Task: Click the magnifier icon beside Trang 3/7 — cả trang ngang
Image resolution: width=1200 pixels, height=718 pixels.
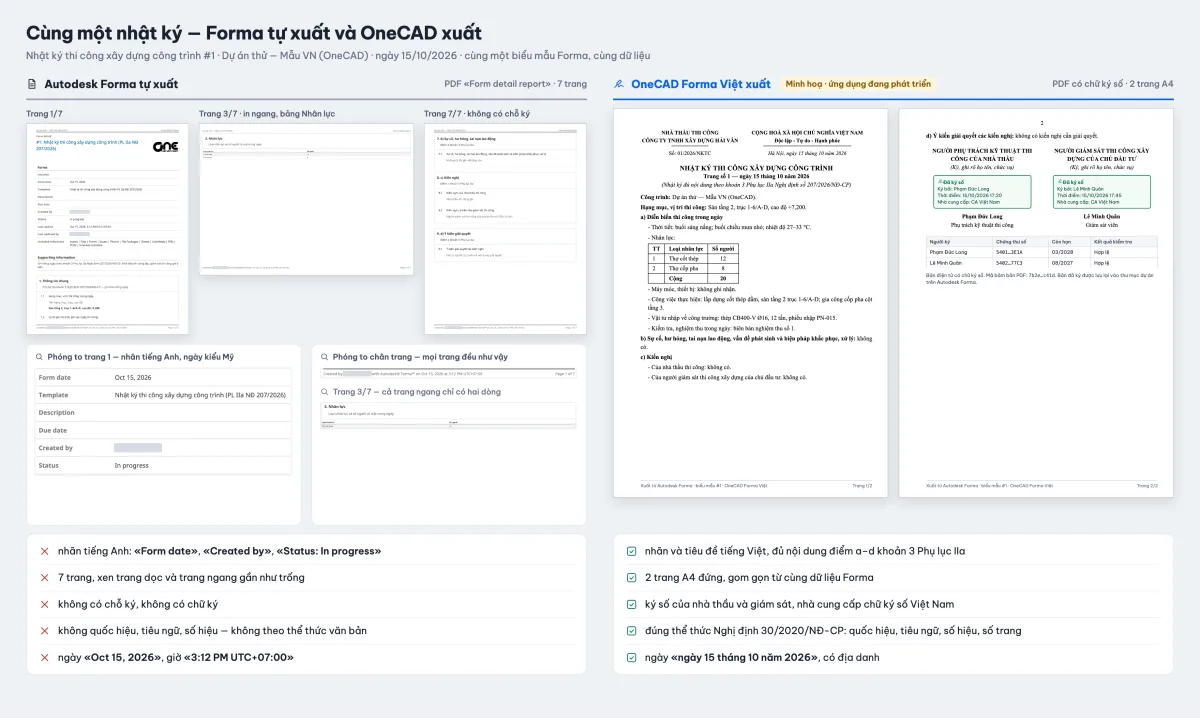Action: tap(324, 392)
